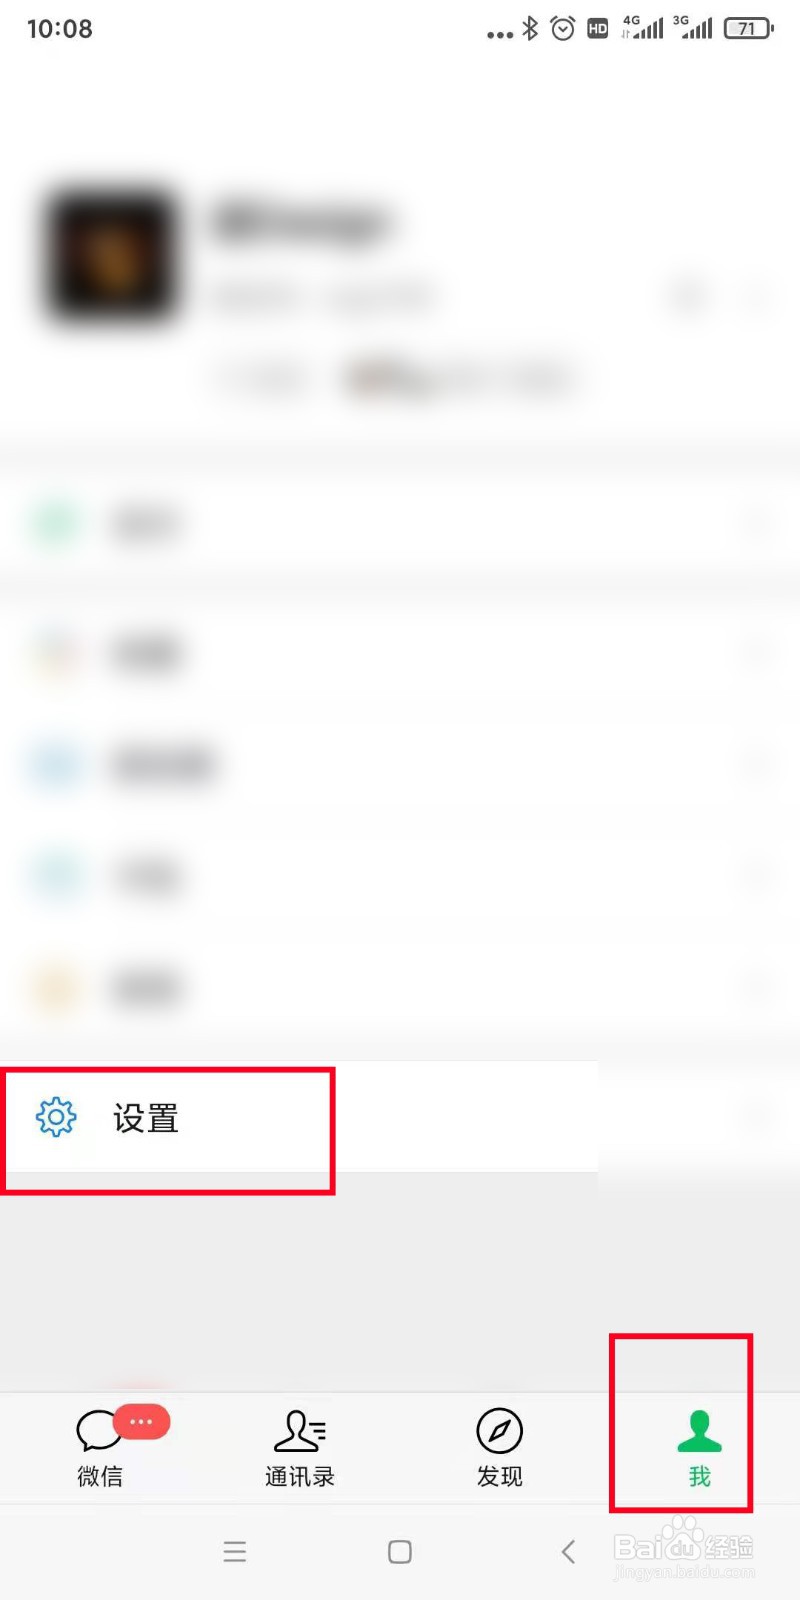800x1600 pixels.
Task: Tap the Android back arrow button
Action: click(568, 1551)
